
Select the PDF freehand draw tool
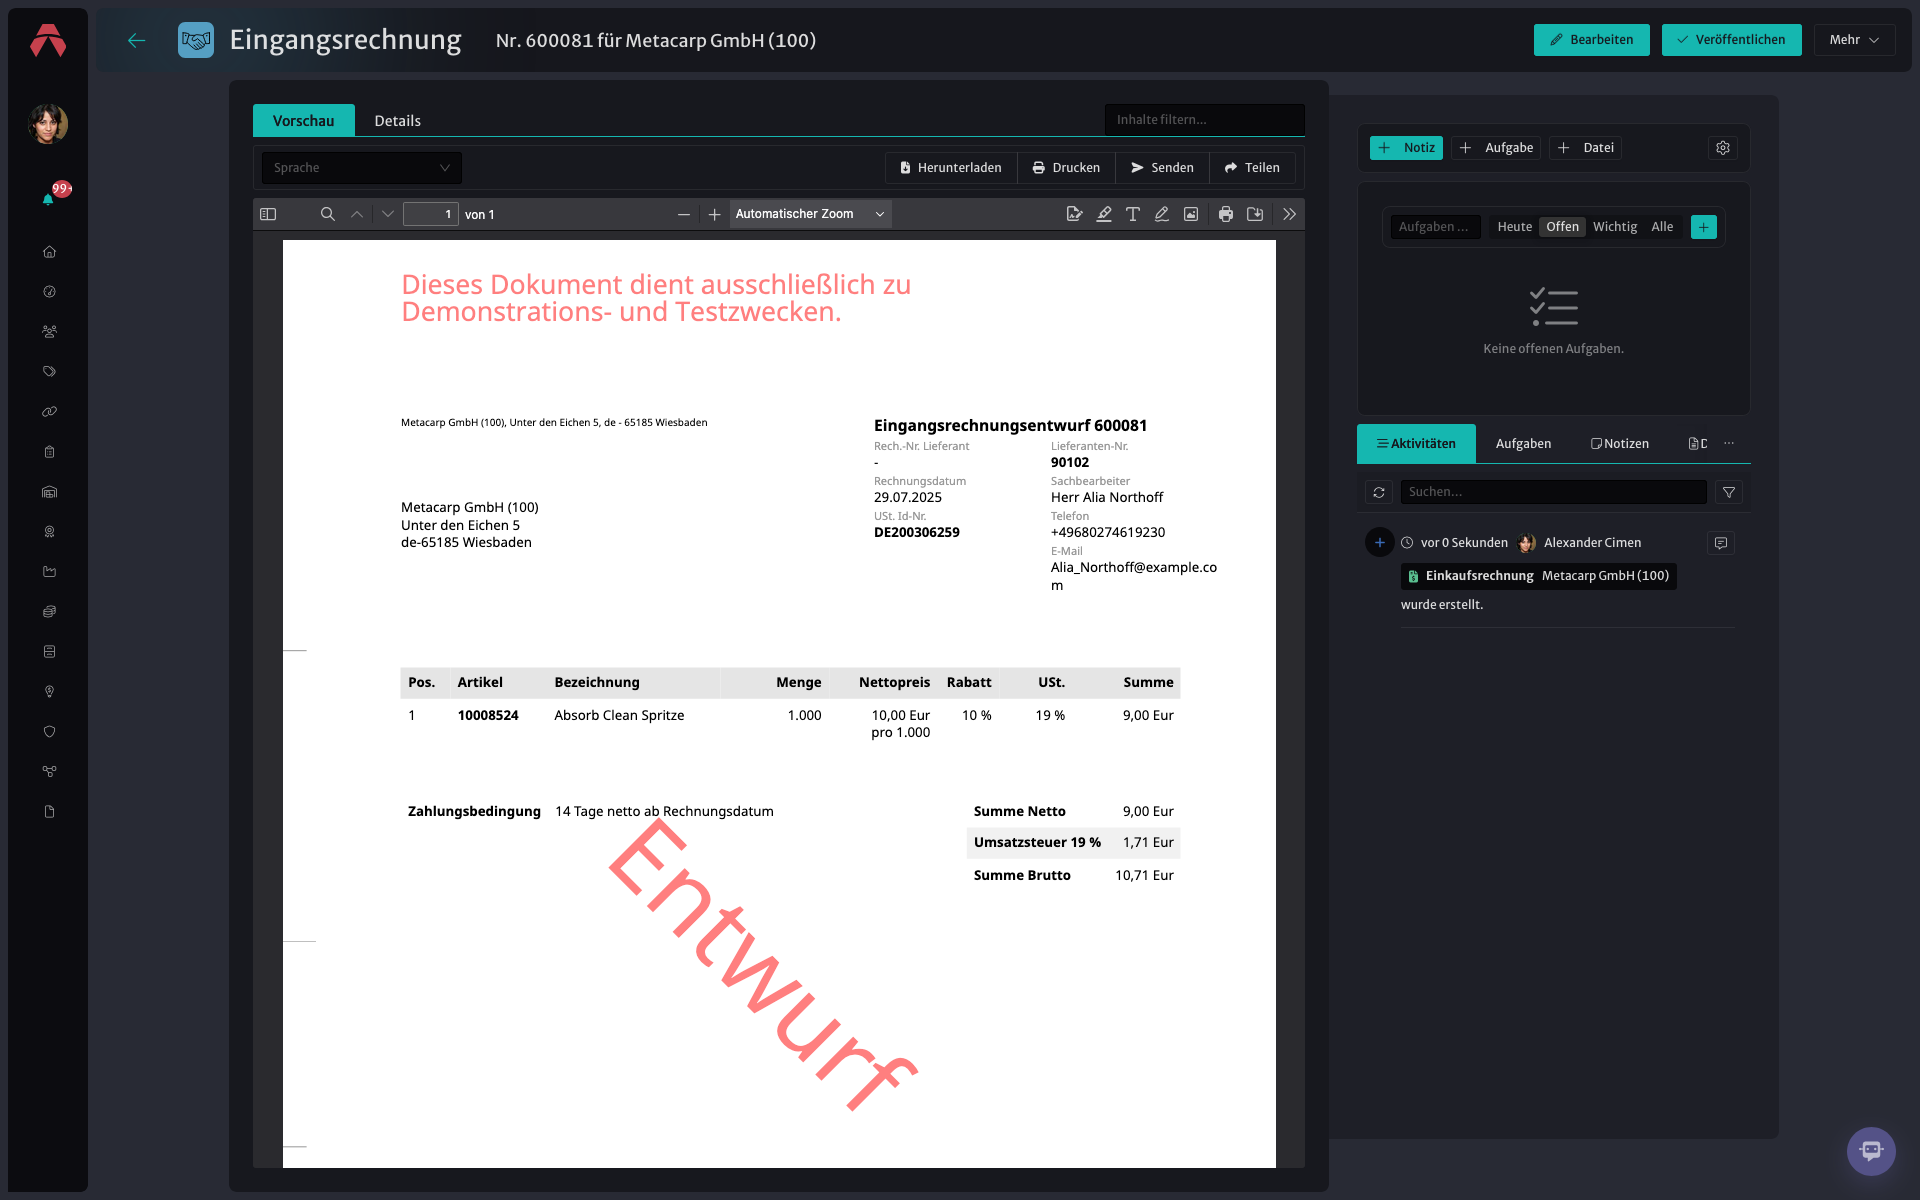pyautogui.click(x=1162, y=214)
